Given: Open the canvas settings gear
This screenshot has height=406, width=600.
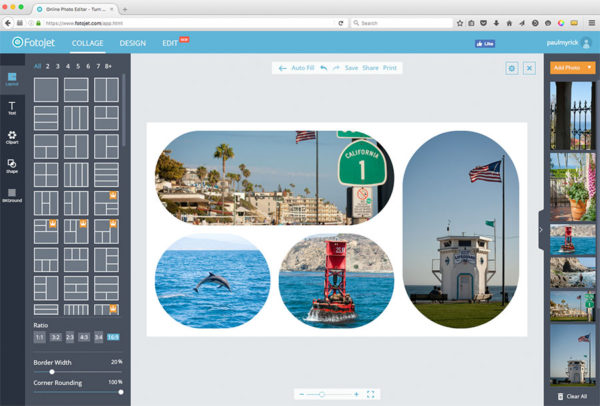Looking at the screenshot, I should [x=512, y=68].
